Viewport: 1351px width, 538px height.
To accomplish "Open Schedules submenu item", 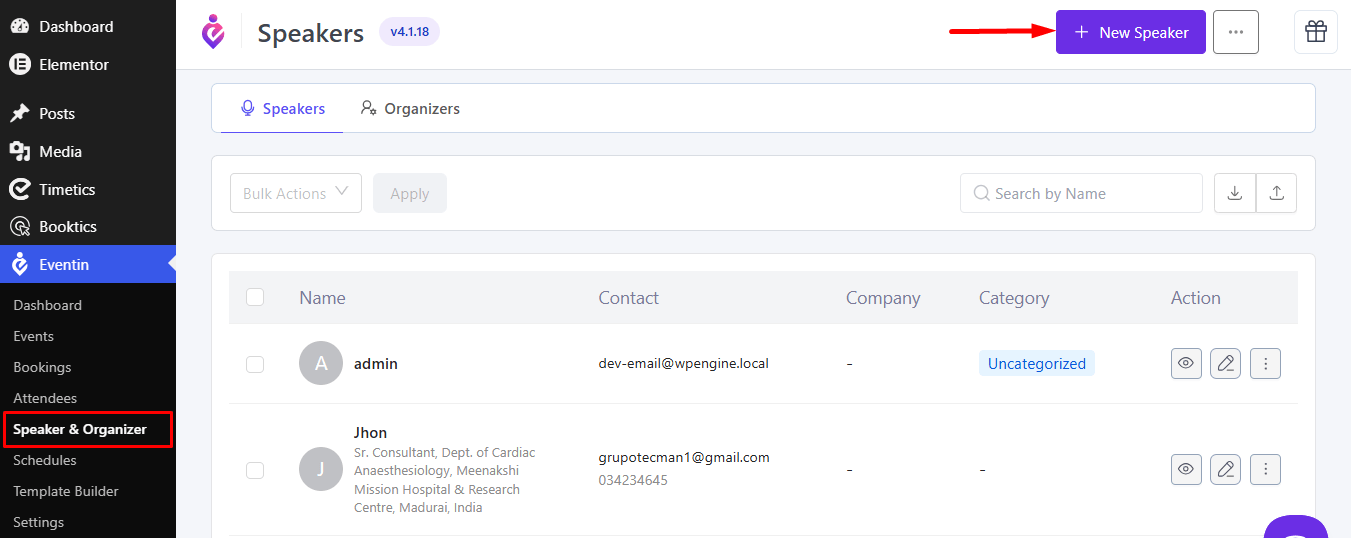I will point(45,460).
